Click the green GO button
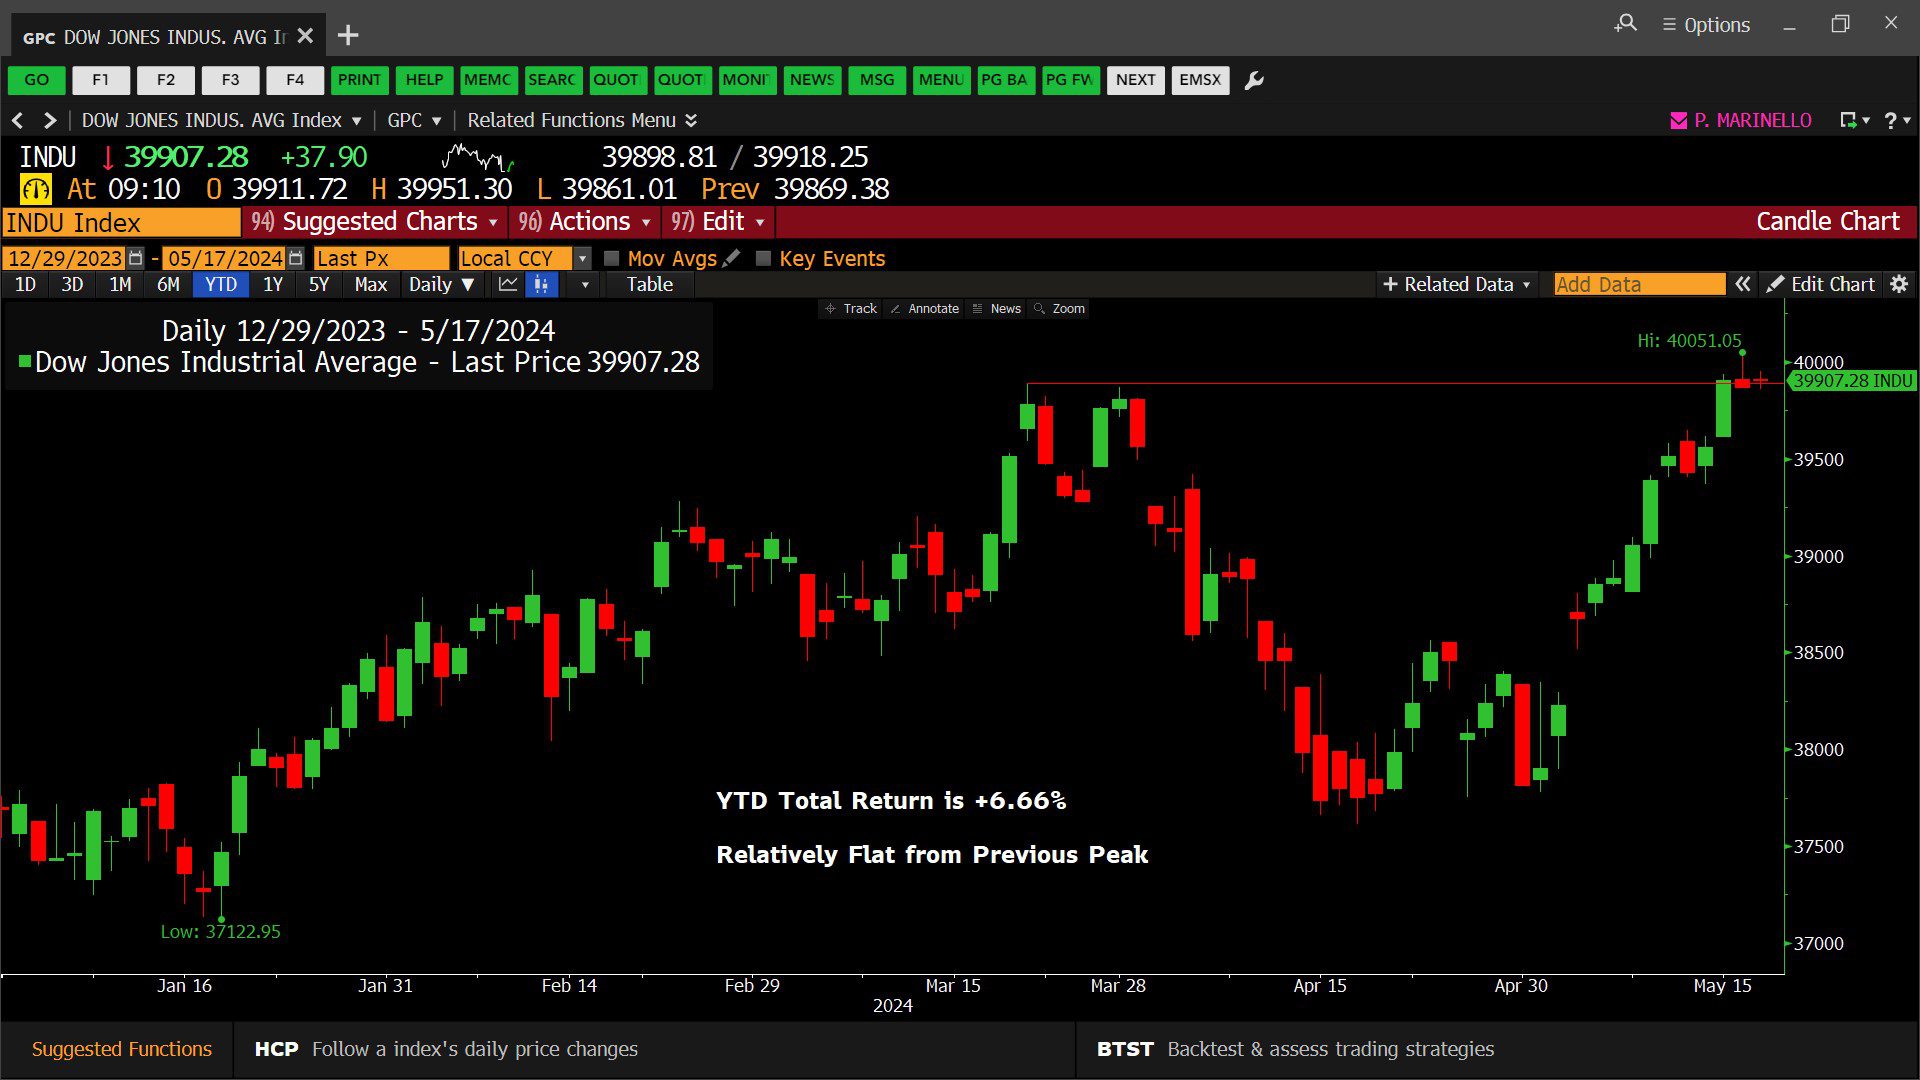The width and height of the screenshot is (1920, 1080). click(37, 80)
